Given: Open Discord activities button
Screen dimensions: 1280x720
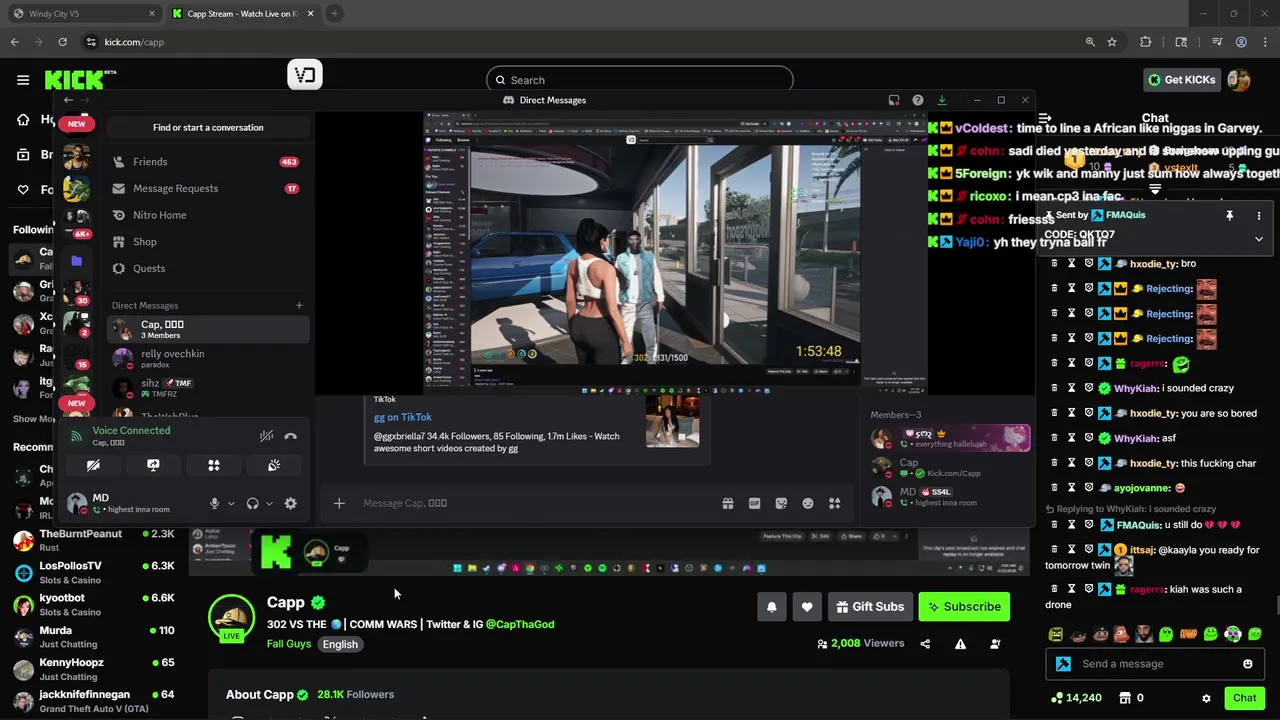Looking at the screenshot, I should click(213, 466).
